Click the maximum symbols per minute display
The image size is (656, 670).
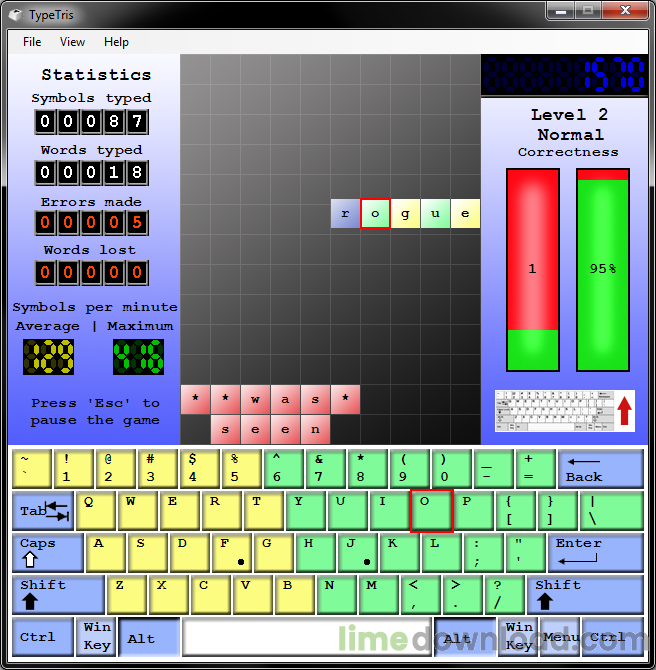click(x=138, y=357)
